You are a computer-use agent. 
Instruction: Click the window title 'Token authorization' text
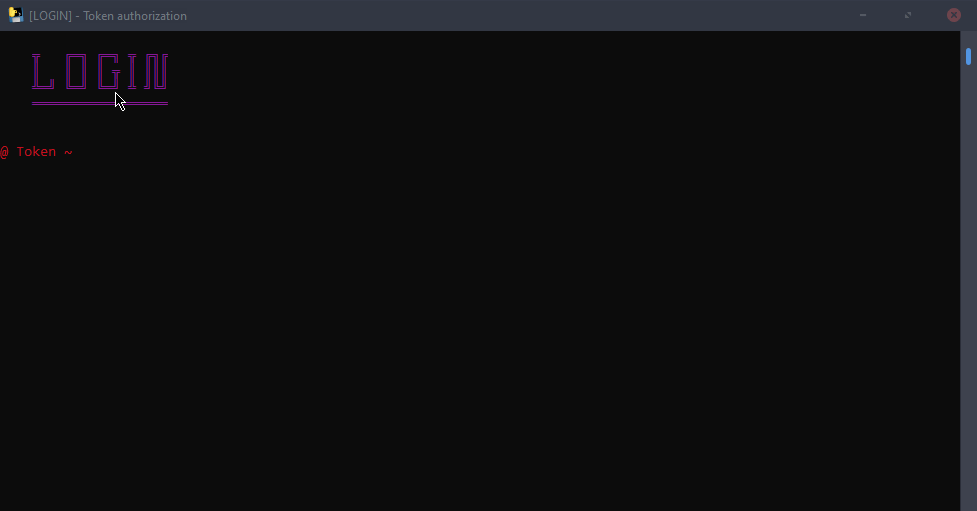pyautogui.click(x=135, y=16)
